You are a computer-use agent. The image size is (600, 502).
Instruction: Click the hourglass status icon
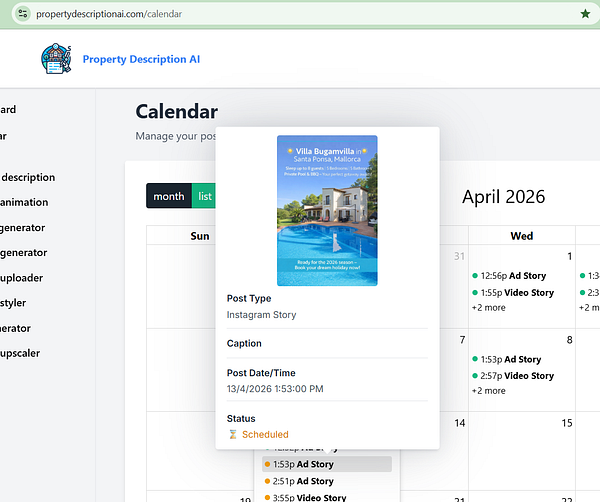point(233,435)
